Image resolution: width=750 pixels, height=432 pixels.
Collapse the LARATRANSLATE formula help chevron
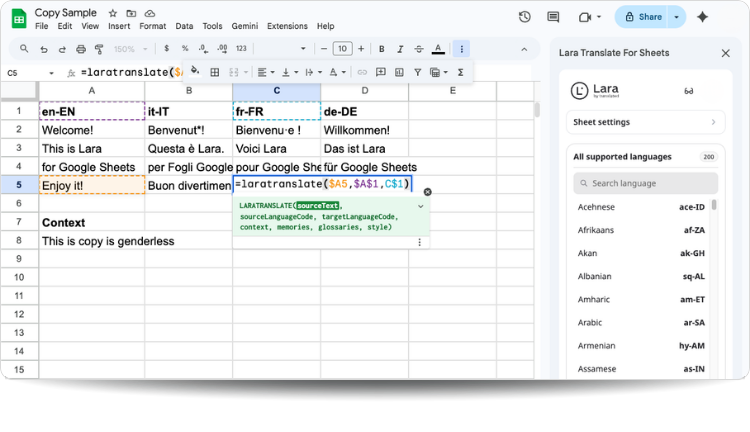pos(420,206)
